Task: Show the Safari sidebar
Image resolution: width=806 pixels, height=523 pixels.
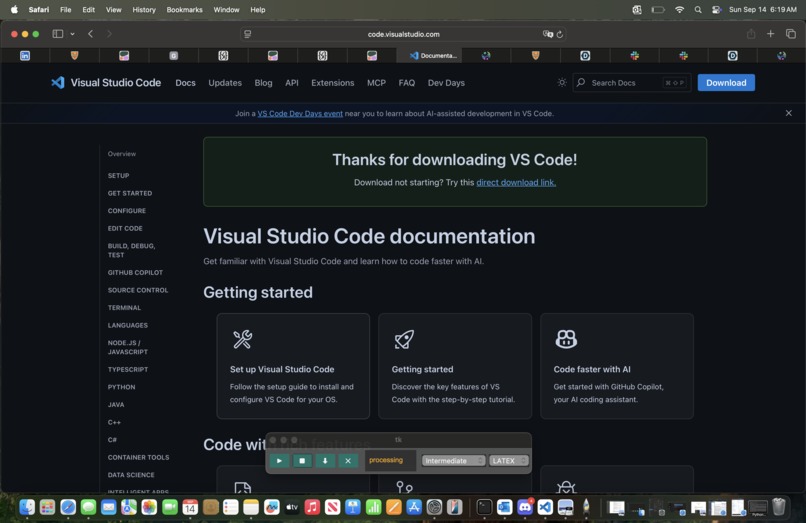Action: [58, 34]
